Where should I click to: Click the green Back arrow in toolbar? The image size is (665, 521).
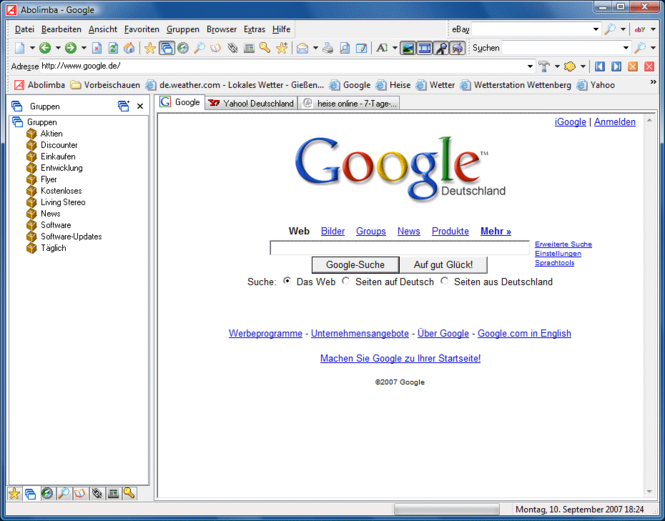tap(45, 48)
